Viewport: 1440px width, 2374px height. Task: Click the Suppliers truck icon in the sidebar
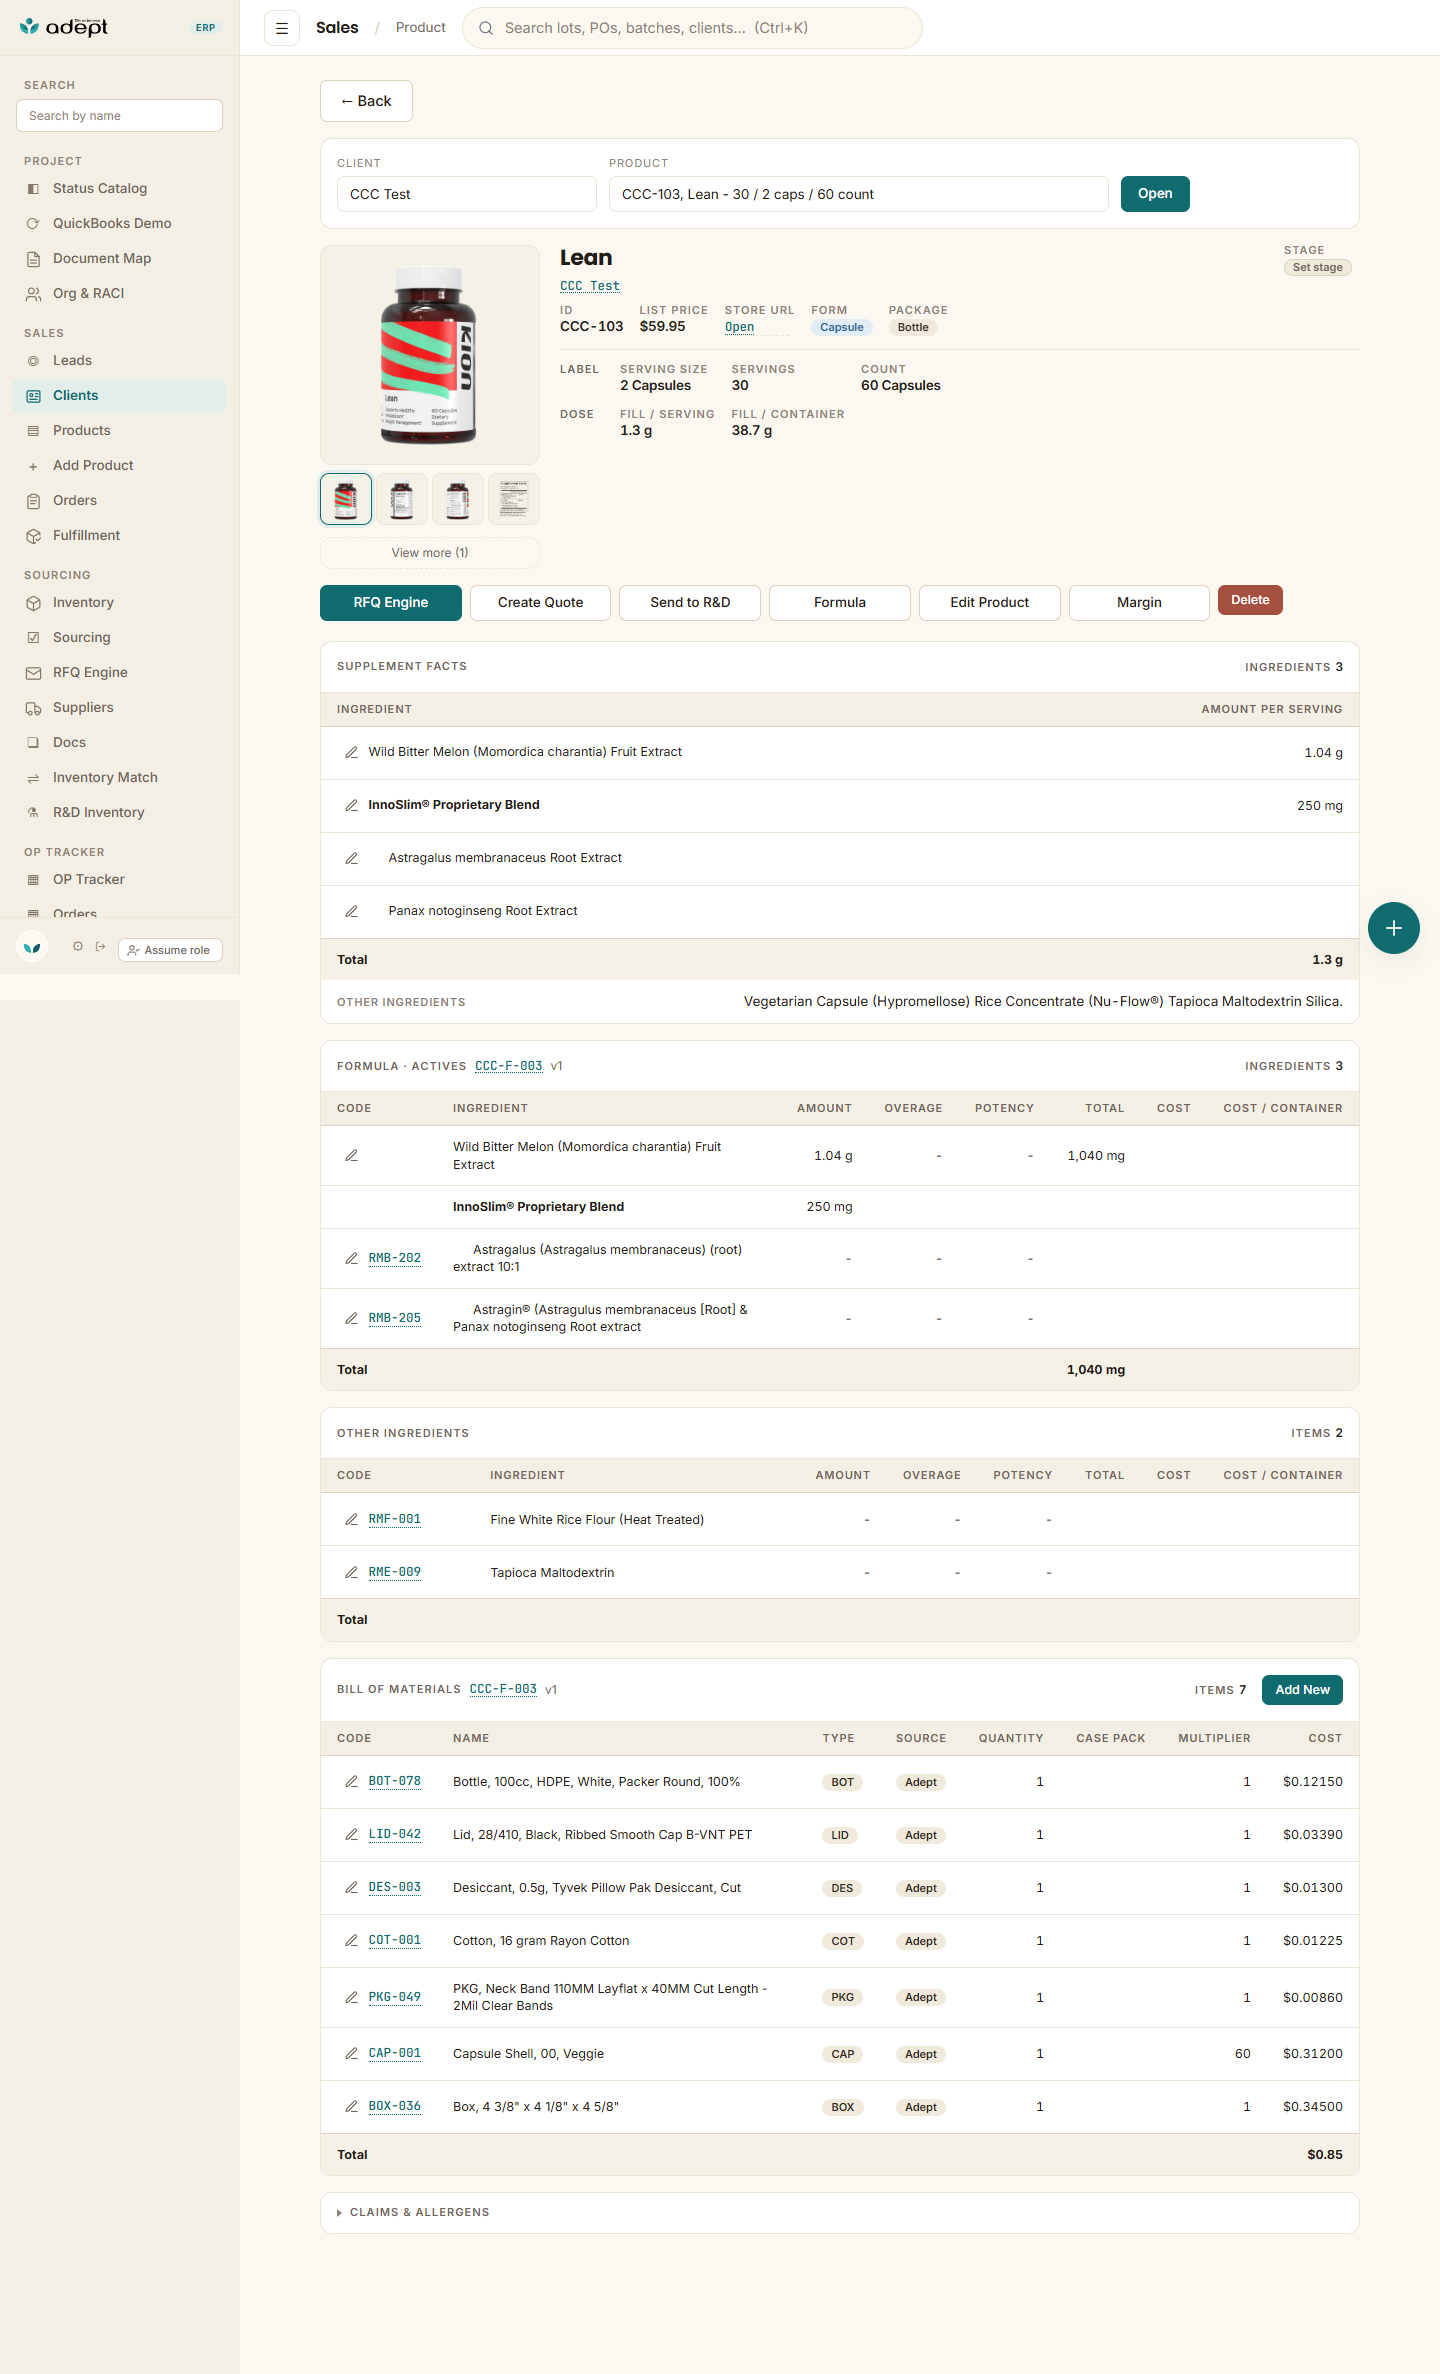(x=33, y=708)
